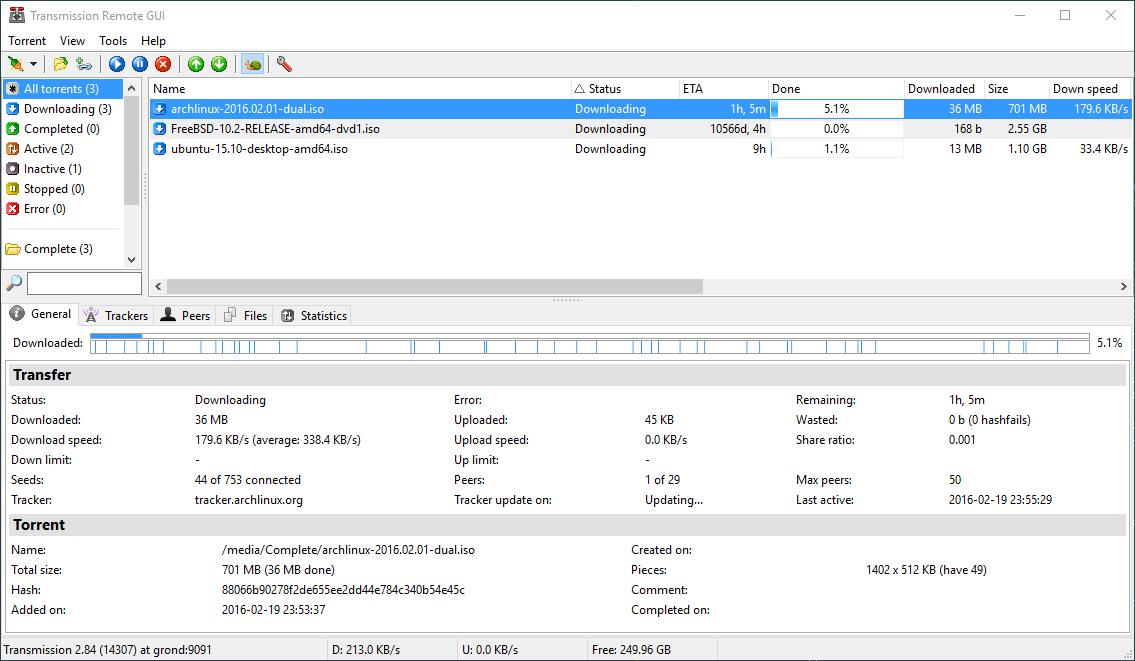Viewport: 1135px width, 661px height.
Task: Open the Torrent menu
Action: point(27,41)
